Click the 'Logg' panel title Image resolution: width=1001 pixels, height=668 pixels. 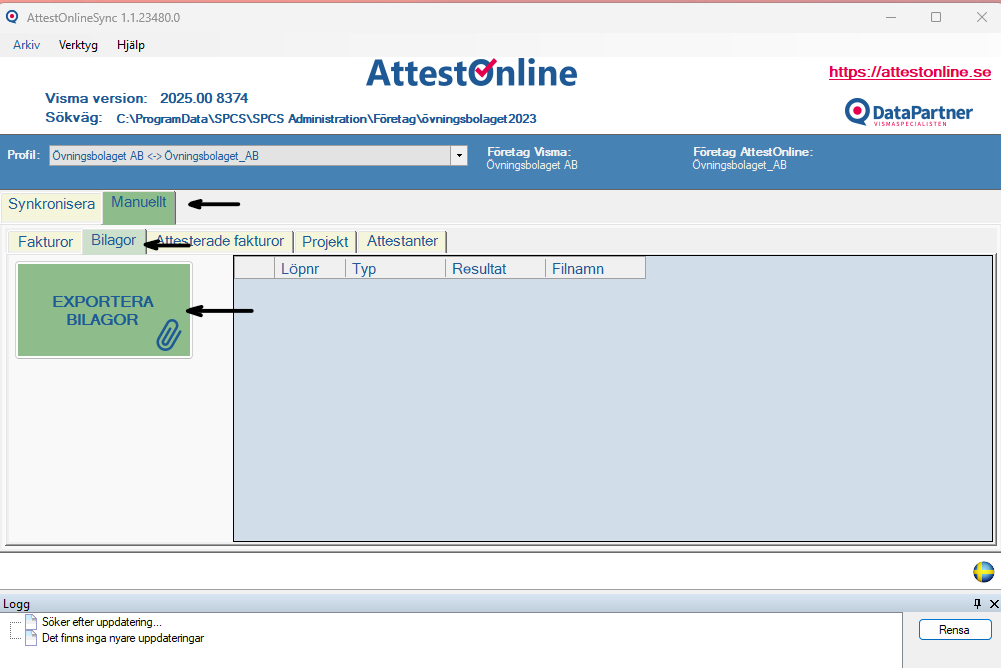pyautogui.click(x=17, y=603)
